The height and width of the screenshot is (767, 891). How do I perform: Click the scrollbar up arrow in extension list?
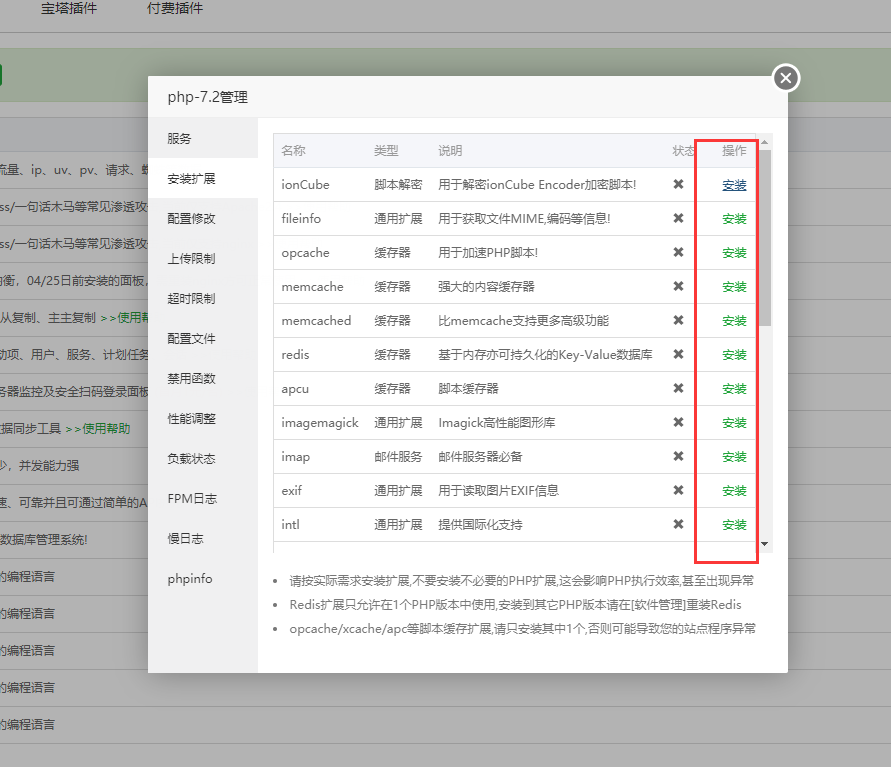coord(765,142)
